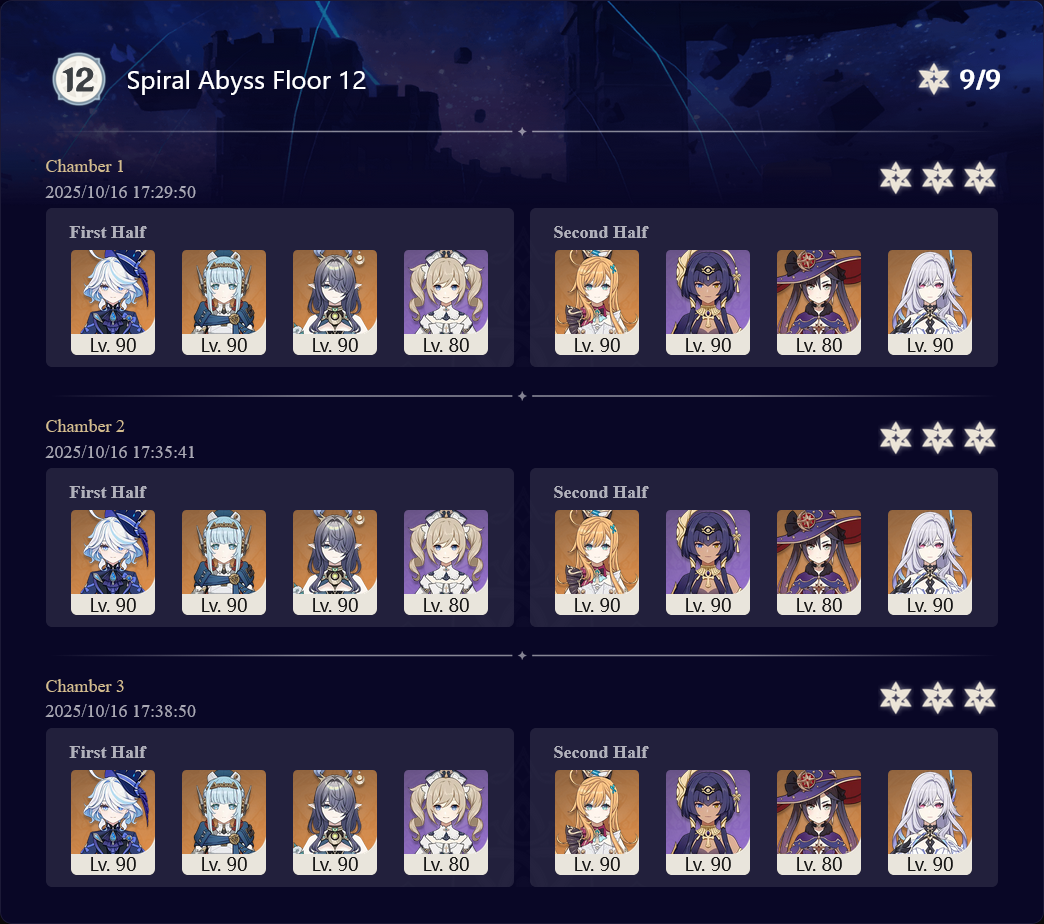Click the middle star of Chamber 2

click(x=937, y=437)
